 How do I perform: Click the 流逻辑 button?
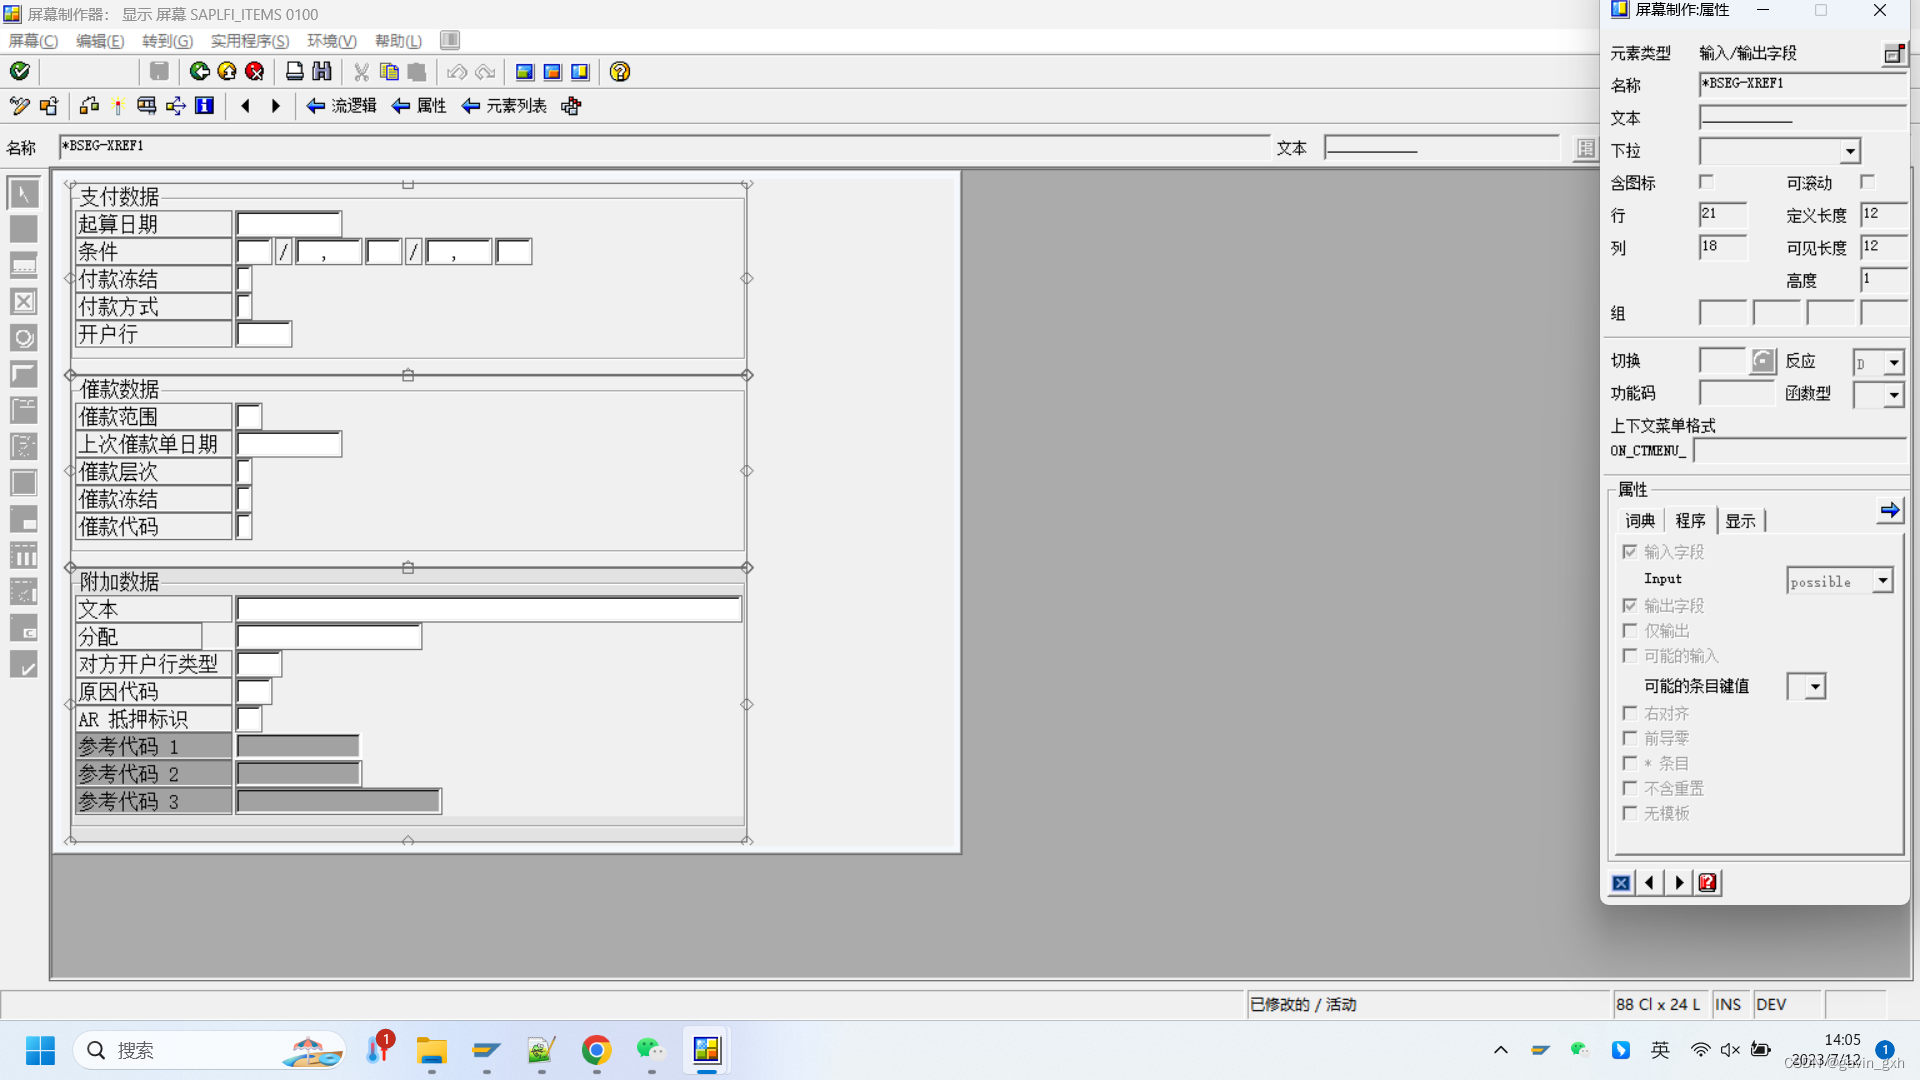coord(341,106)
